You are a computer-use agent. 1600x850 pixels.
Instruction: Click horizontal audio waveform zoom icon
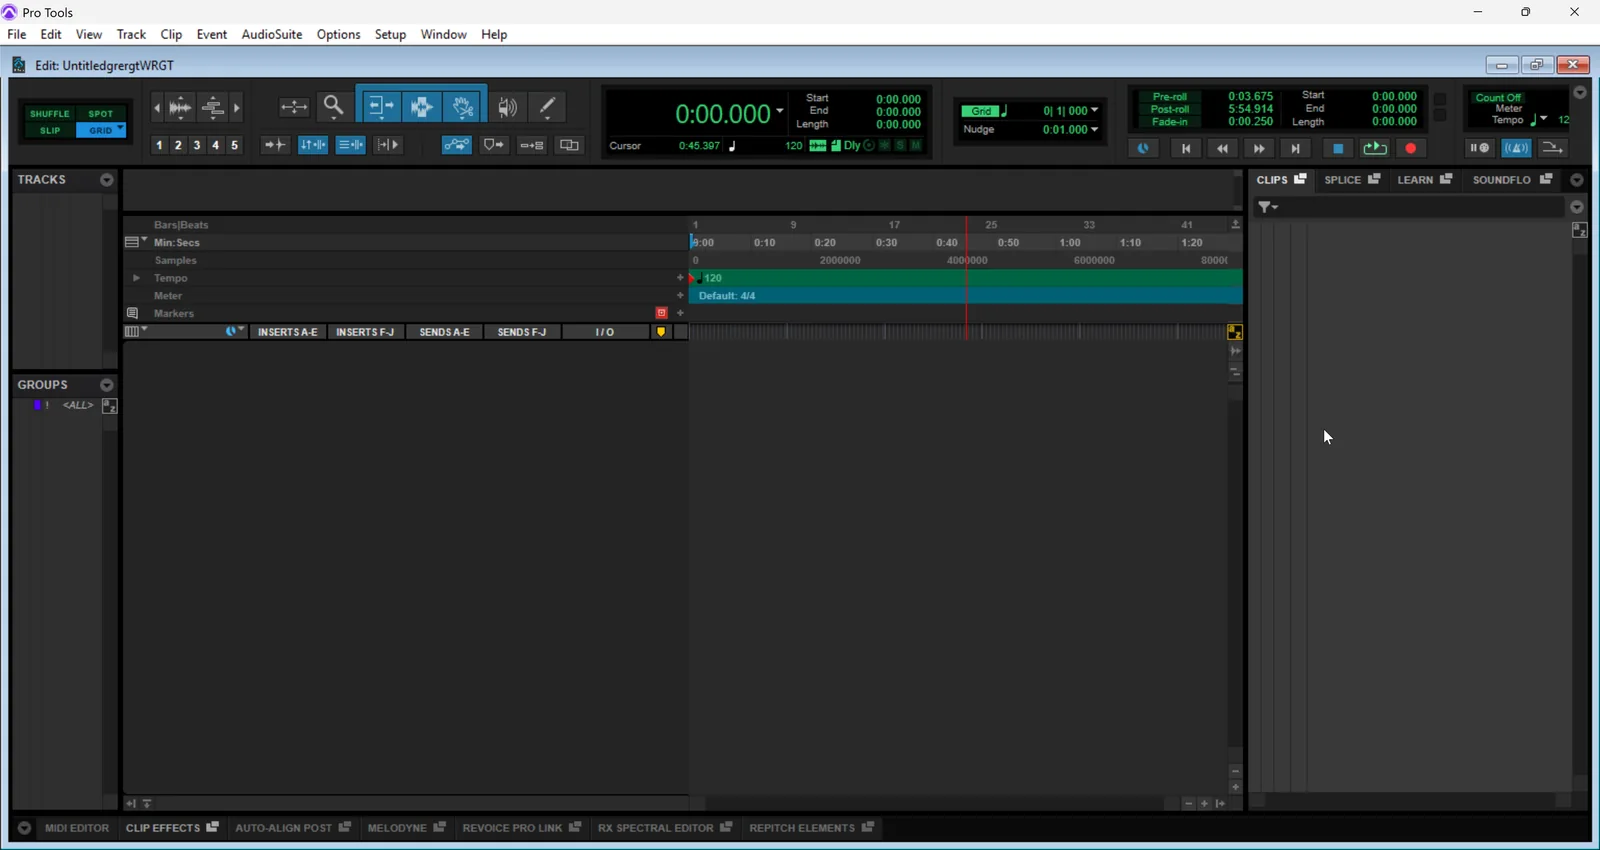point(181,107)
